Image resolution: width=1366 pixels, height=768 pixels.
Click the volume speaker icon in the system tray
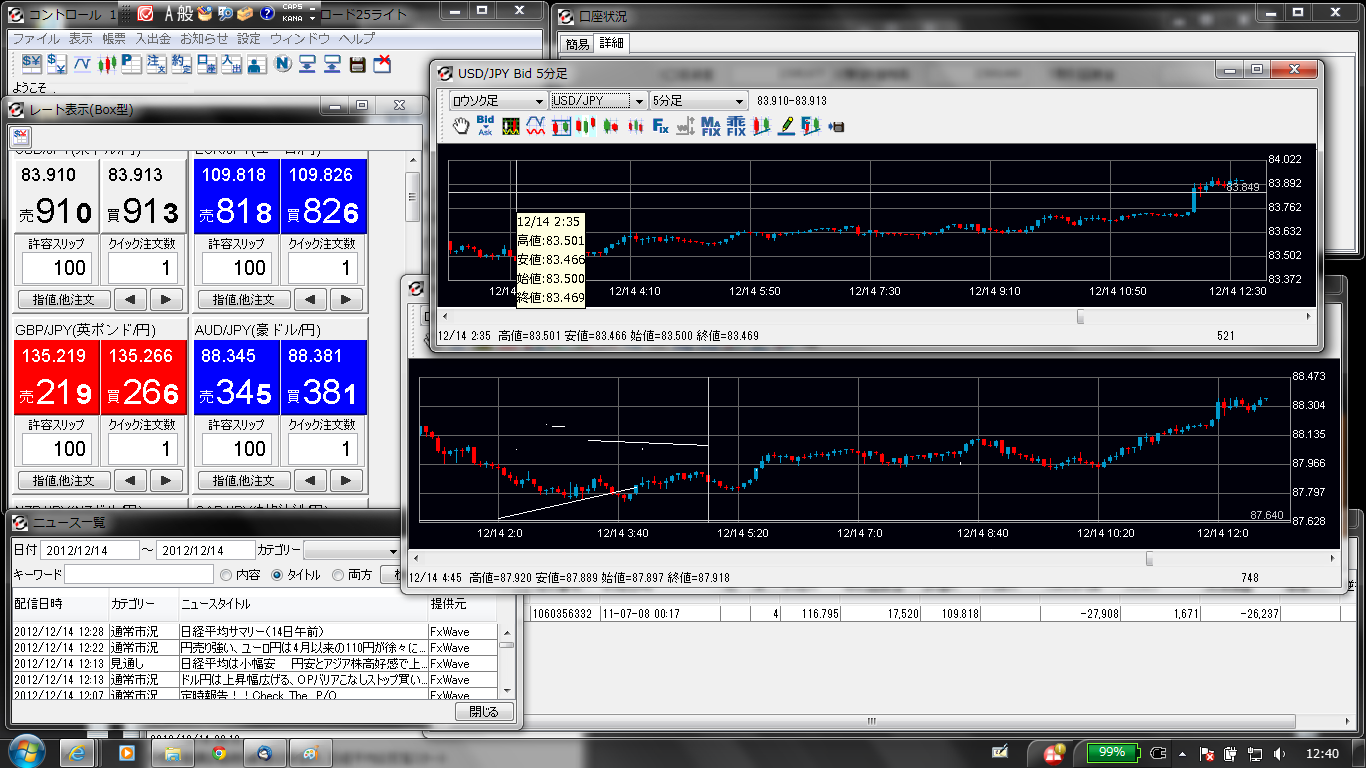tap(1281, 752)
